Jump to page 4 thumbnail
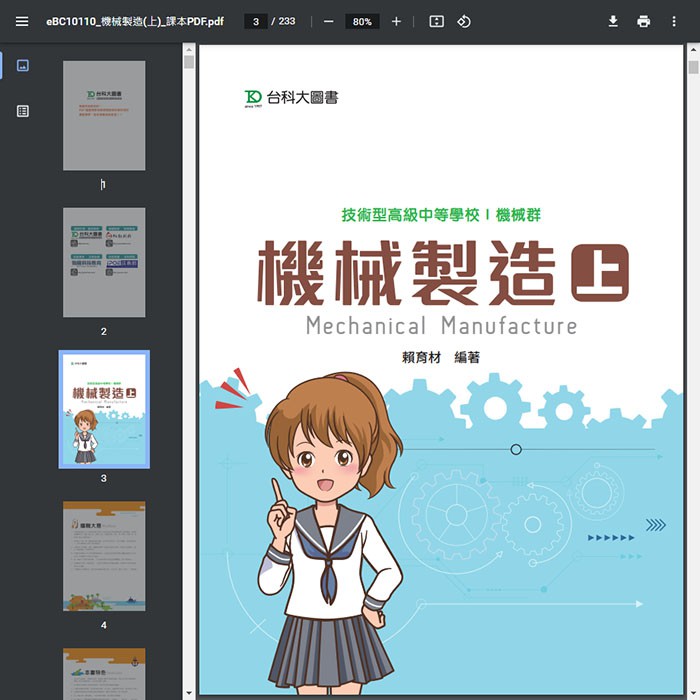700x700 pixels. [x=104, y=555]
